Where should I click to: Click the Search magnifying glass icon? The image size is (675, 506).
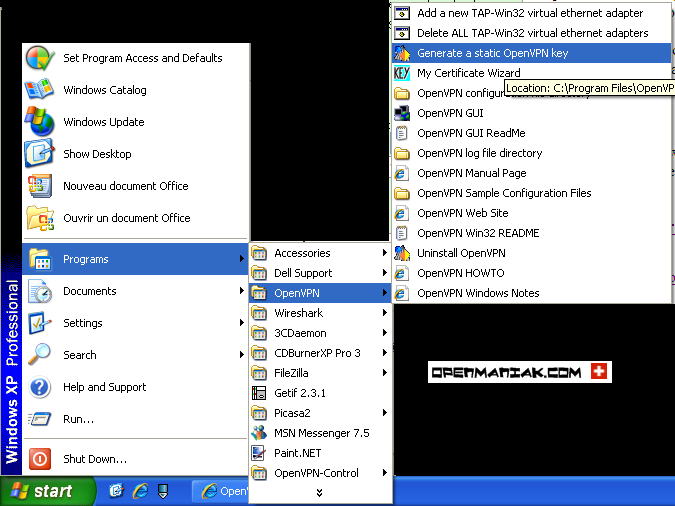click(x=39, y=354)
